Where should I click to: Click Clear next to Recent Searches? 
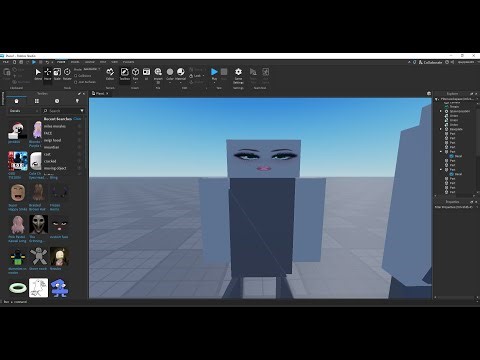(77, 119)
